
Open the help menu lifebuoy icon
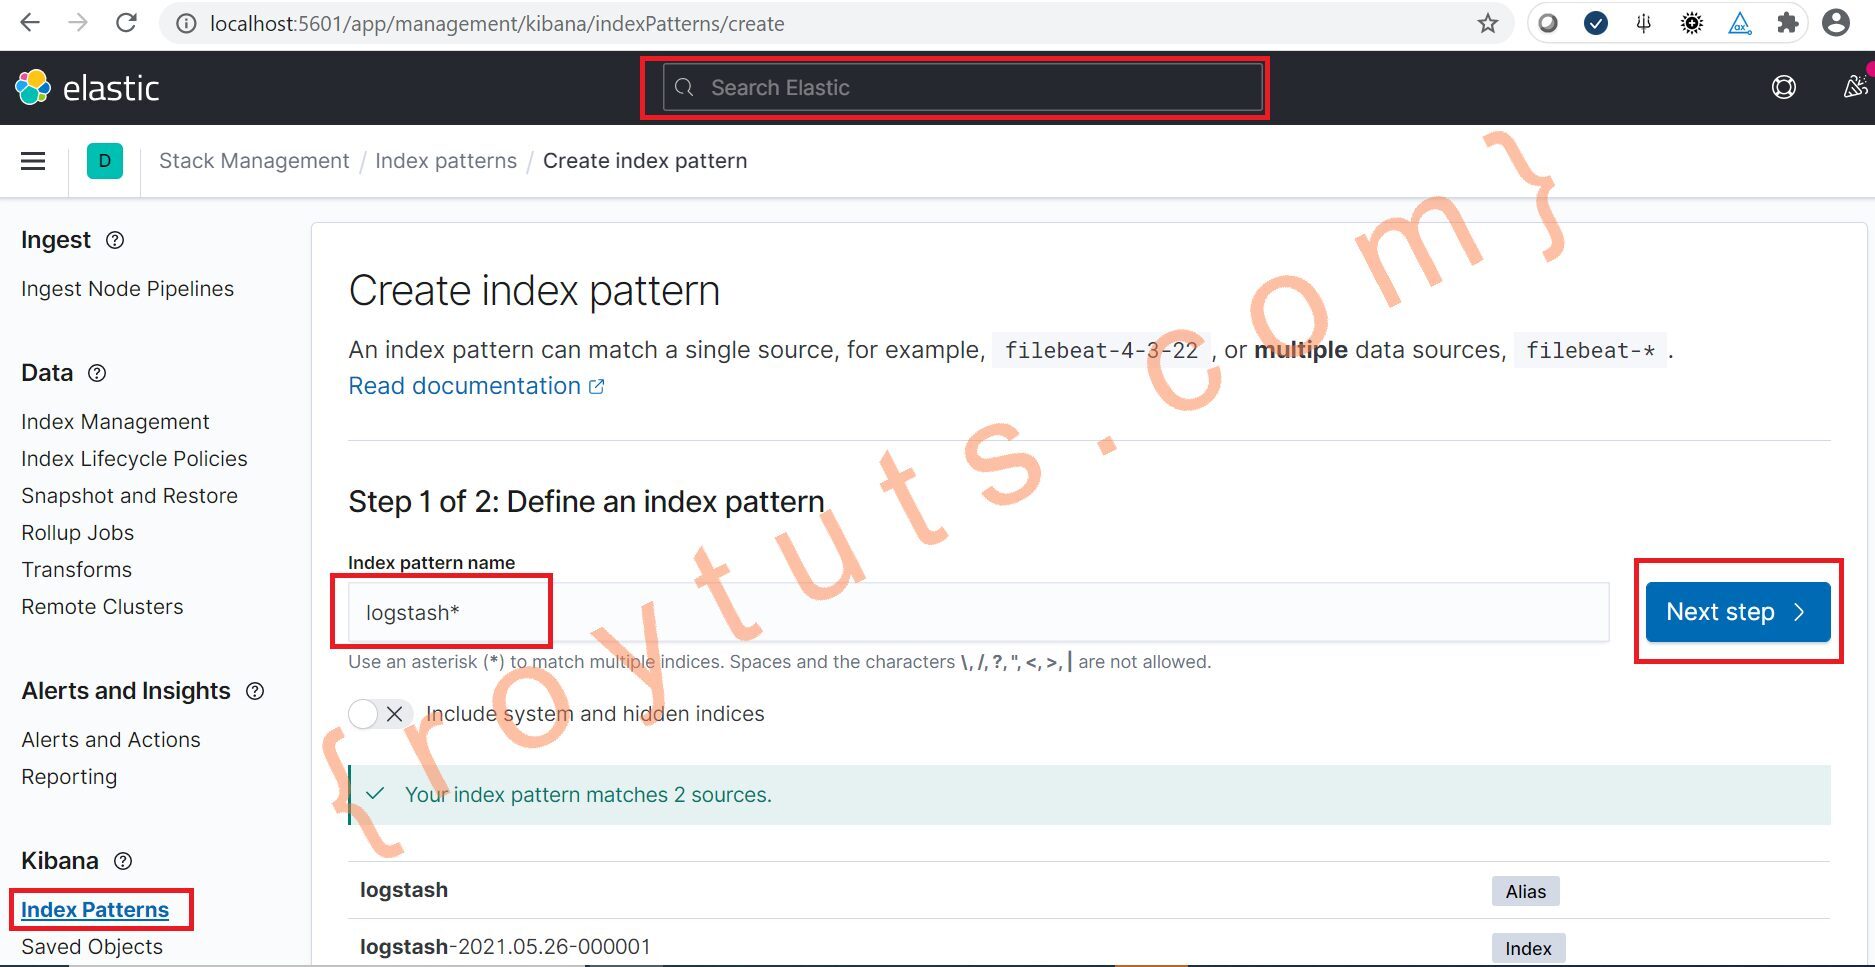1783,88
